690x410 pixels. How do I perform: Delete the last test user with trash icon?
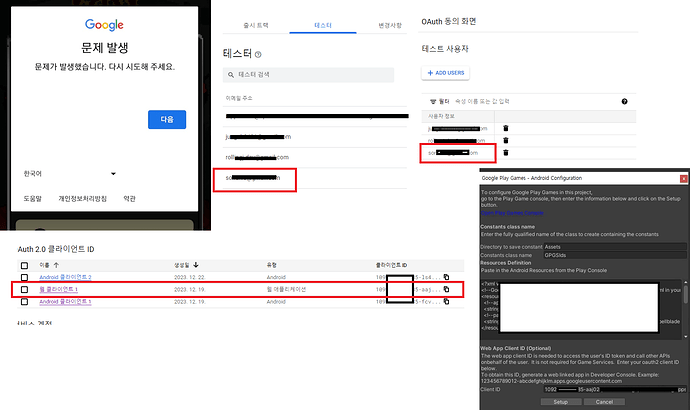tap(506, 153)
